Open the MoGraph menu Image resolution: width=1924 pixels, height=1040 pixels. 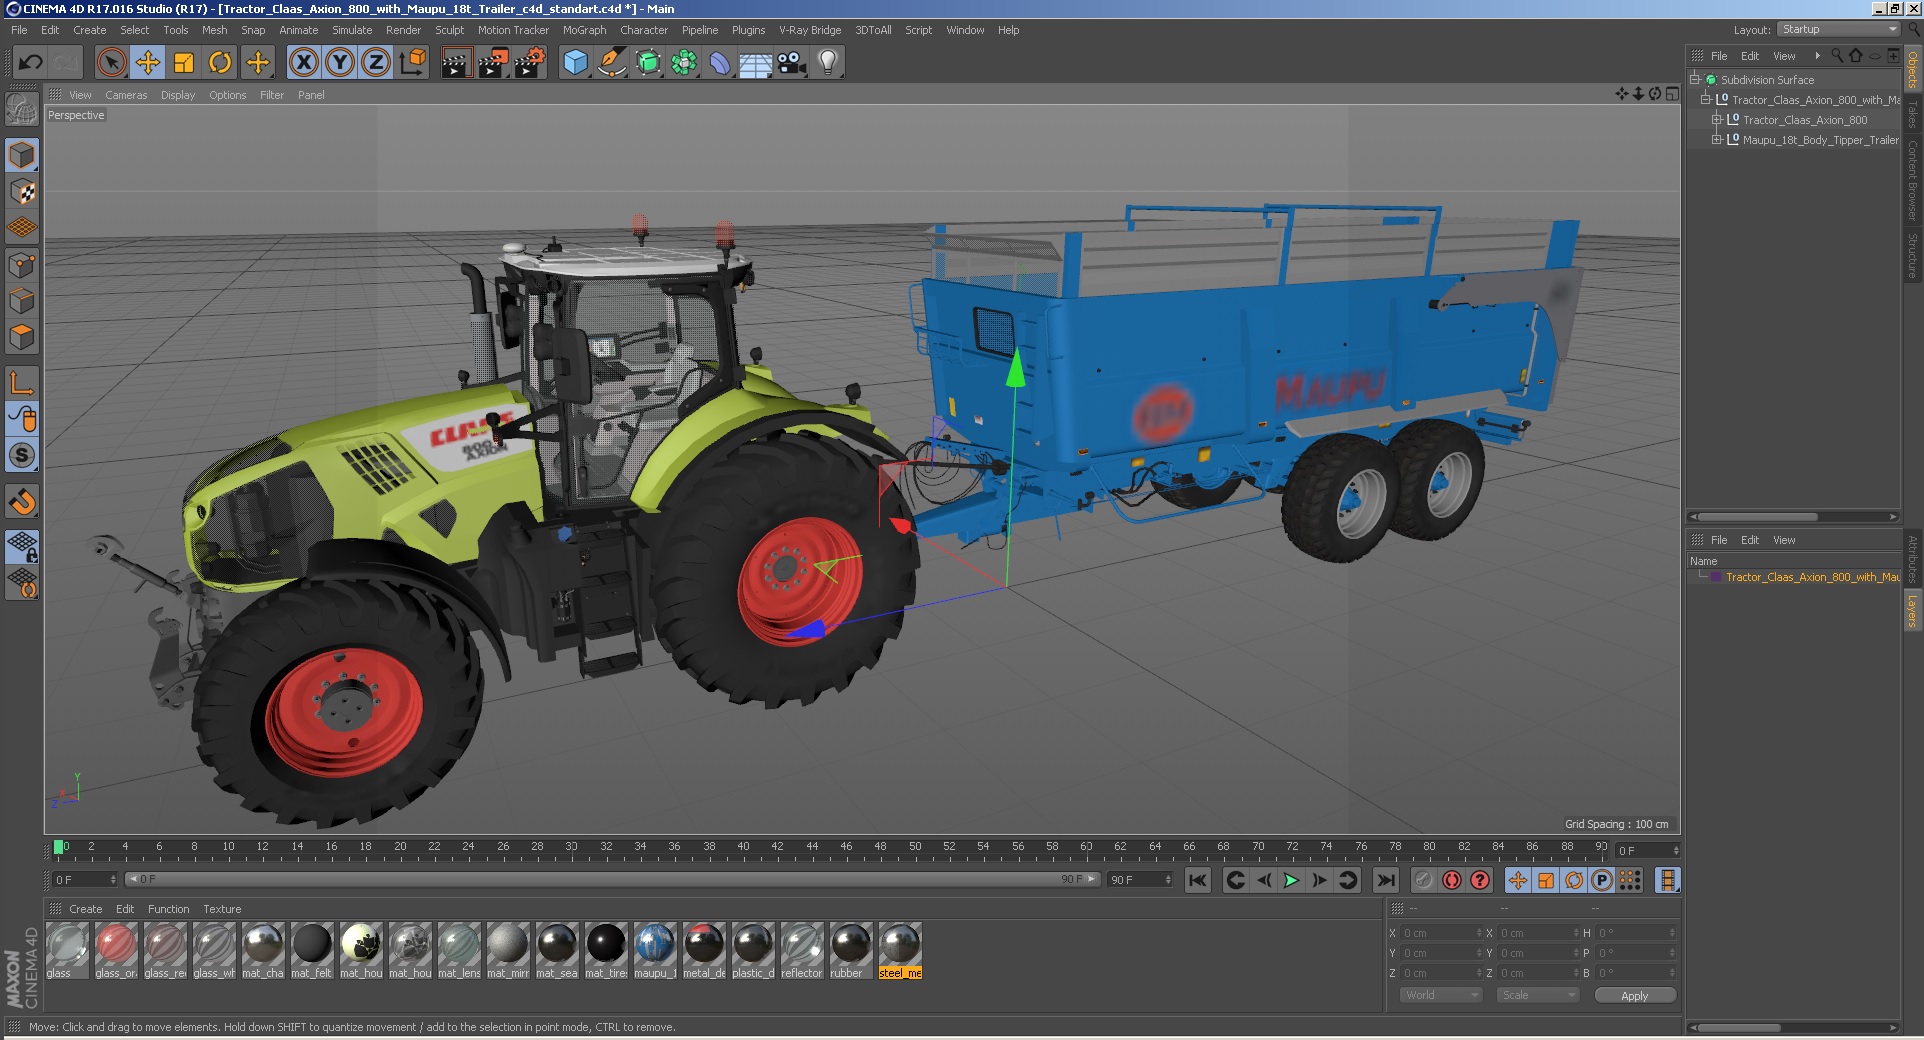pyautogui.click(x=584, y=30)
